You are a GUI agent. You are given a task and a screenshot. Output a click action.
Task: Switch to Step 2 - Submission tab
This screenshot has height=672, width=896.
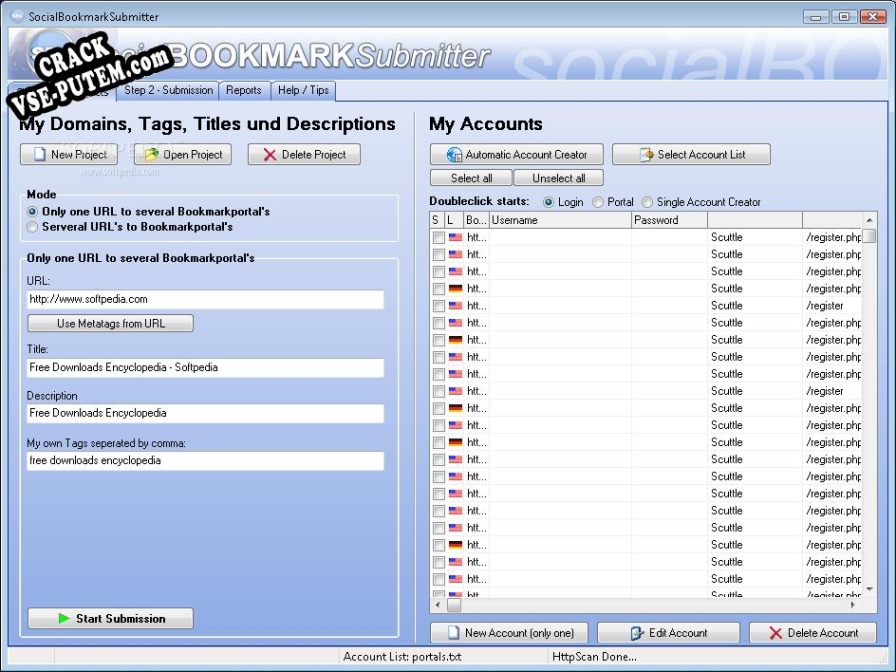[x=168, y=90]
